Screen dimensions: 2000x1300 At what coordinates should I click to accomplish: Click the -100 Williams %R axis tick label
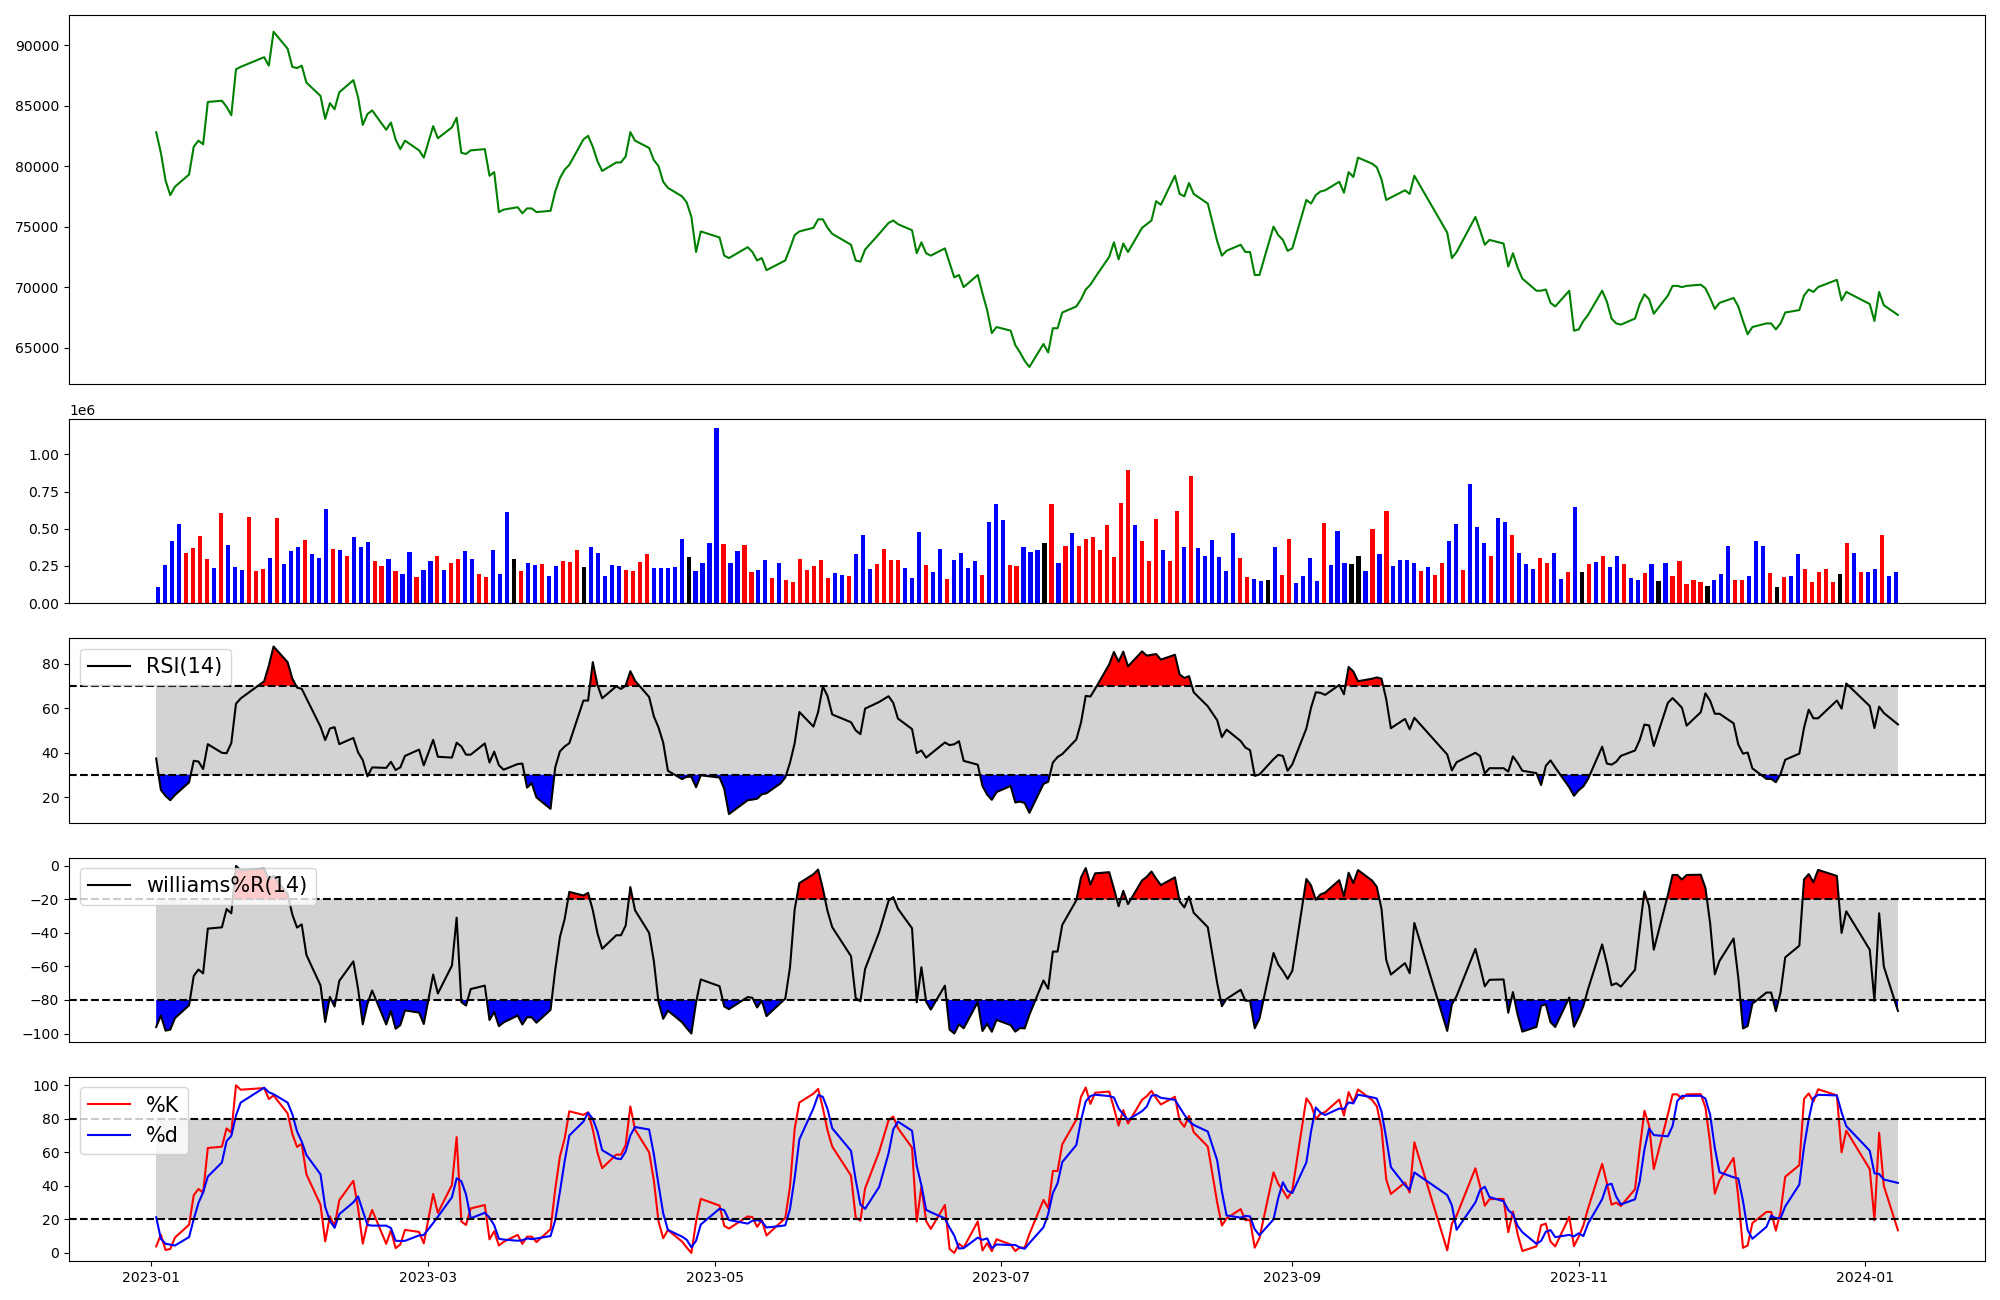click(41, 1034)
